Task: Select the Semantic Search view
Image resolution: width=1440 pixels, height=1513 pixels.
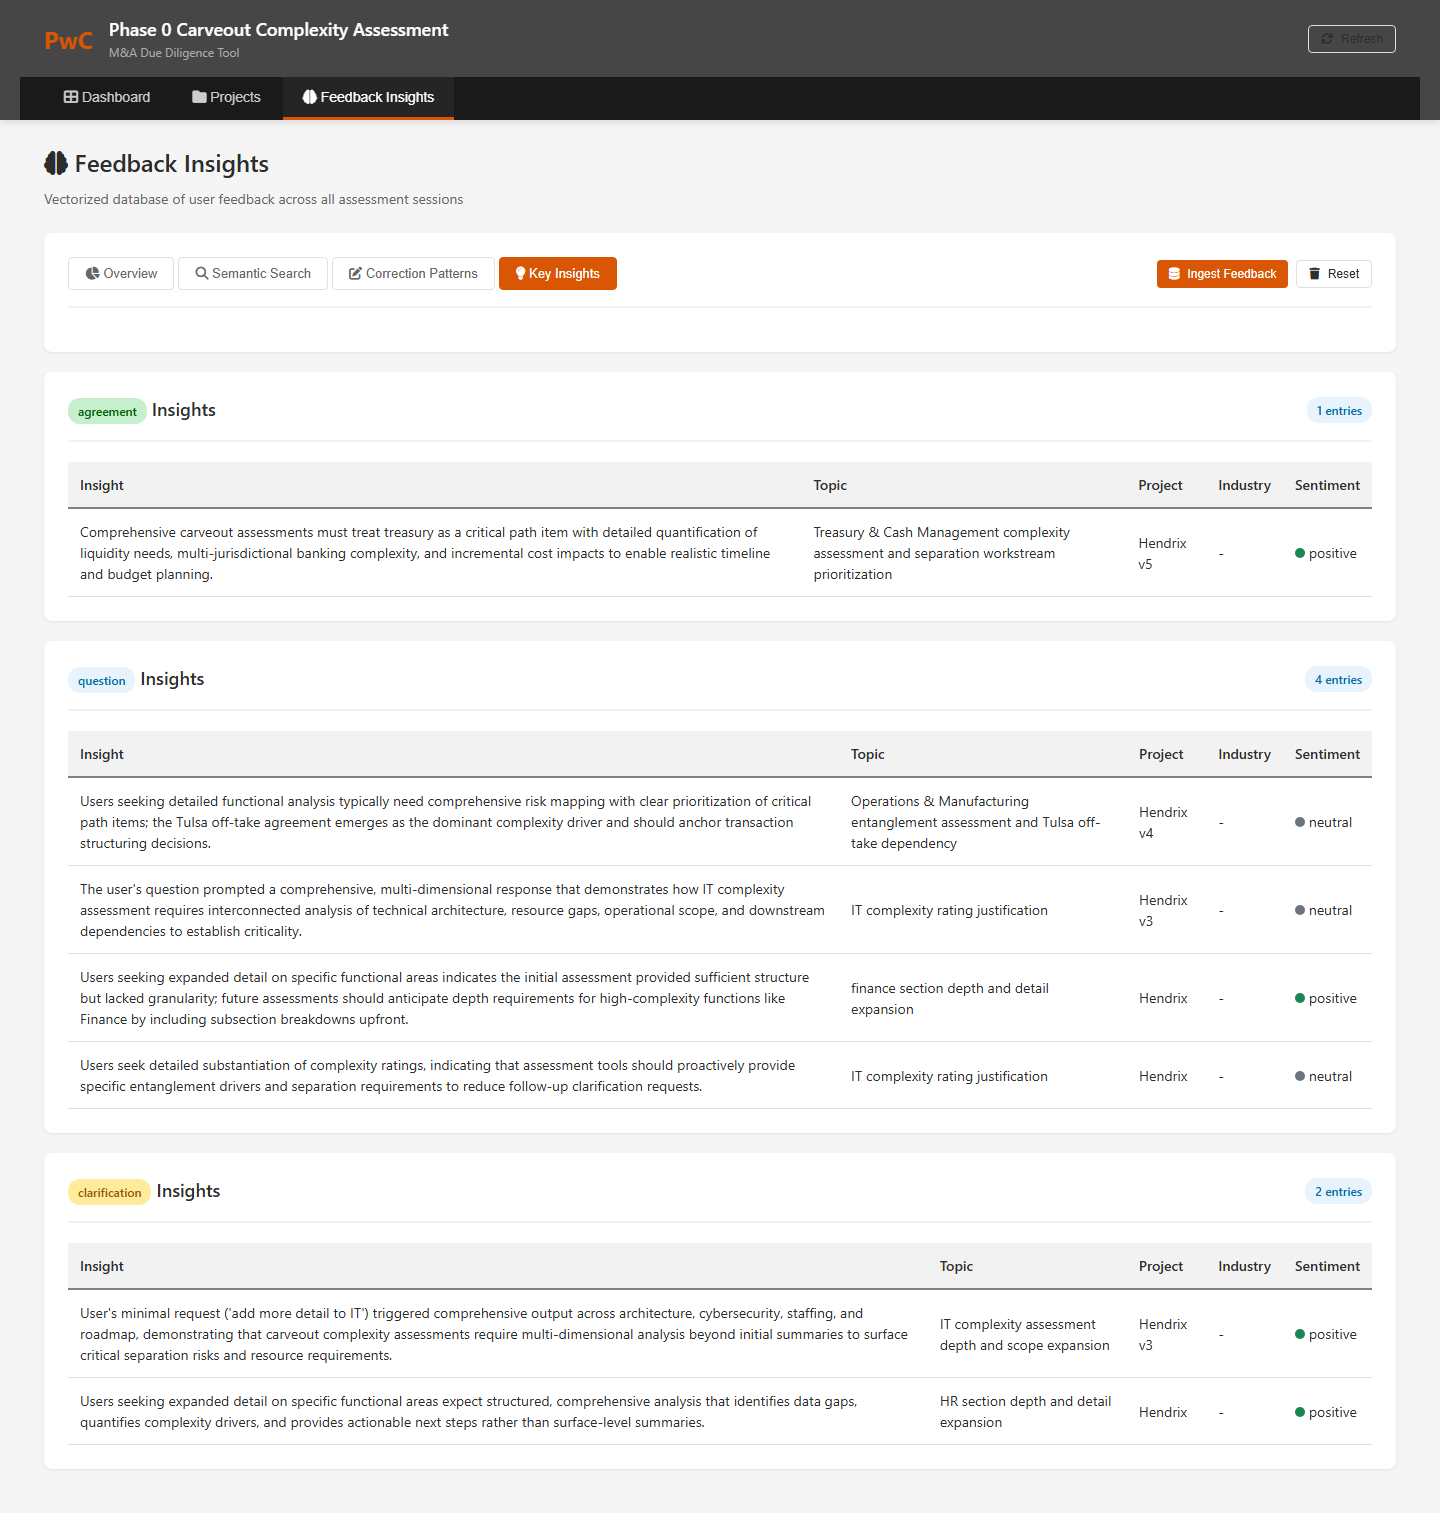Action: pos(252,273)
